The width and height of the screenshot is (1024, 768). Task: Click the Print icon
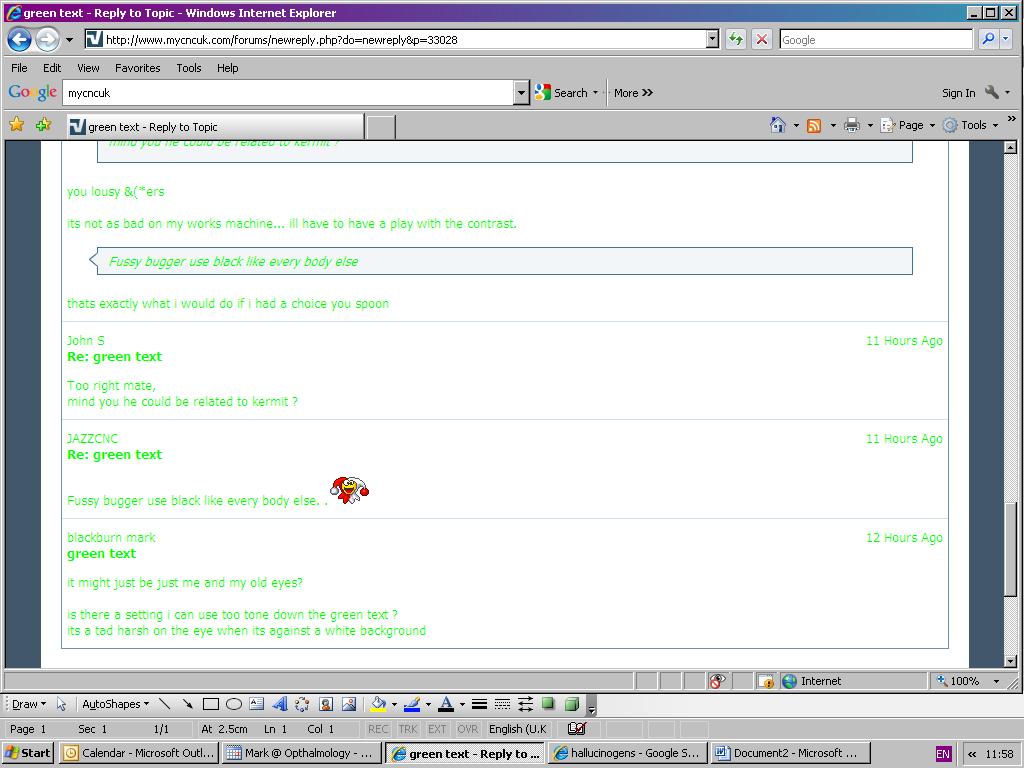[852, 125]
